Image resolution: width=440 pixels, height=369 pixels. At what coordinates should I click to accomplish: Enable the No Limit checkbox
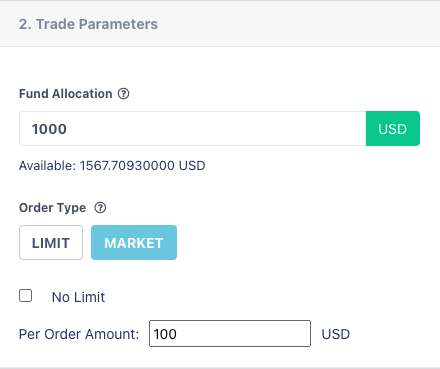[x=25, y=296]
